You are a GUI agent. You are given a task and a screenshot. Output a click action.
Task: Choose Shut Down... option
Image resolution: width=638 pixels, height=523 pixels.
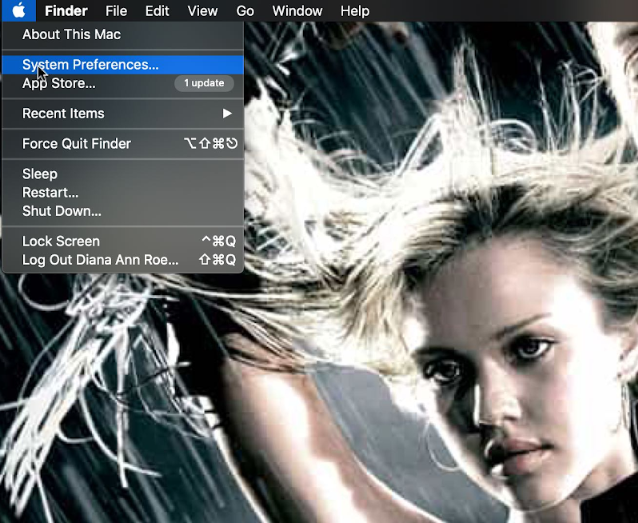[123, 211]
